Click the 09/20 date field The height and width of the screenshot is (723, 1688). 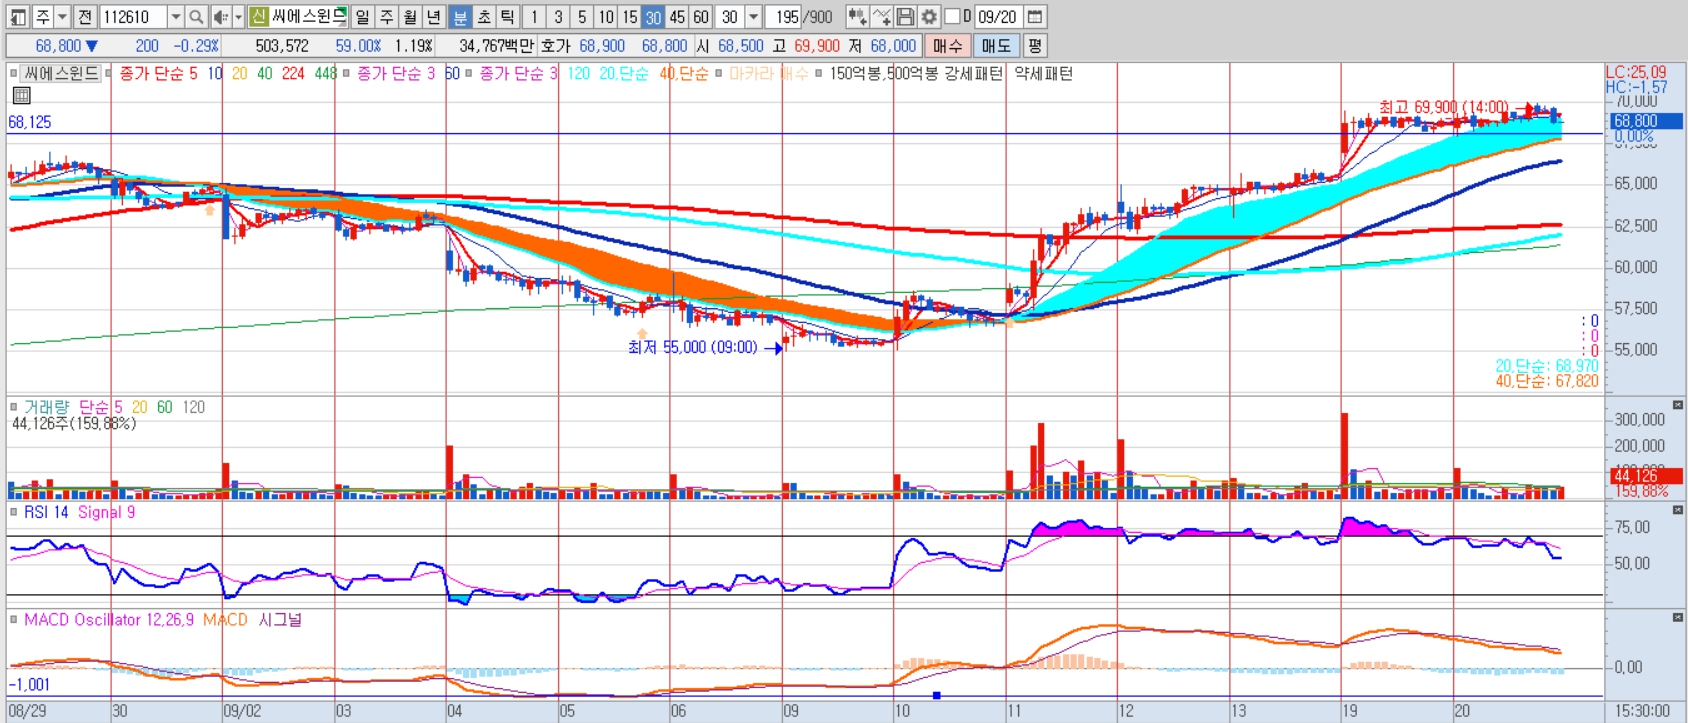pyautogui.click(x=997, y=17)
